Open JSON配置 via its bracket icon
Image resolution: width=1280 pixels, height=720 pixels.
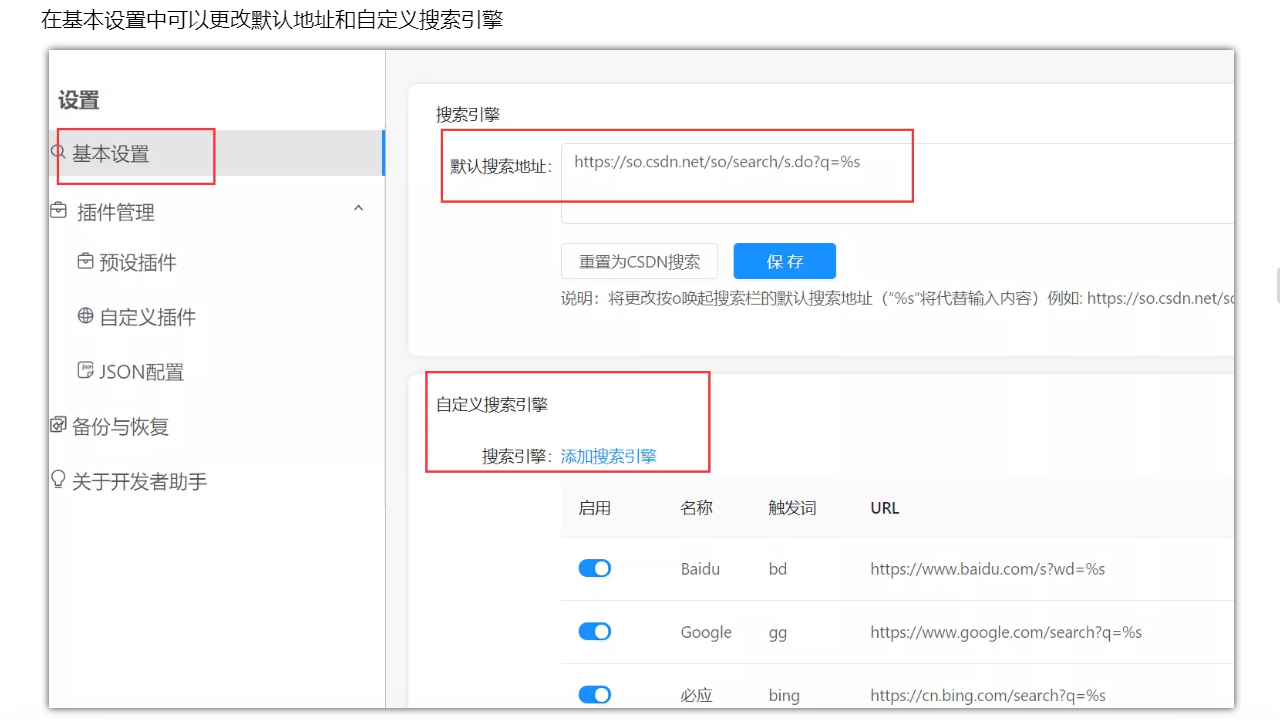84,370
